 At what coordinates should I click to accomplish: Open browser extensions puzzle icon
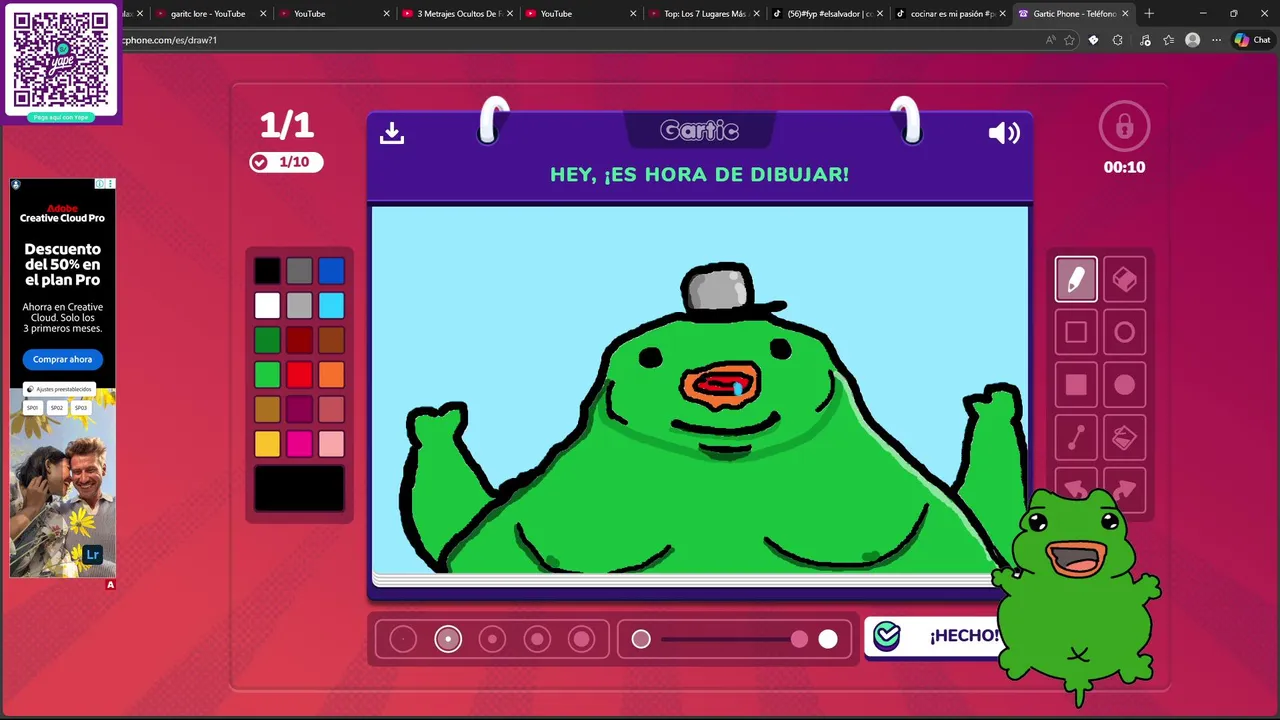1117,40
